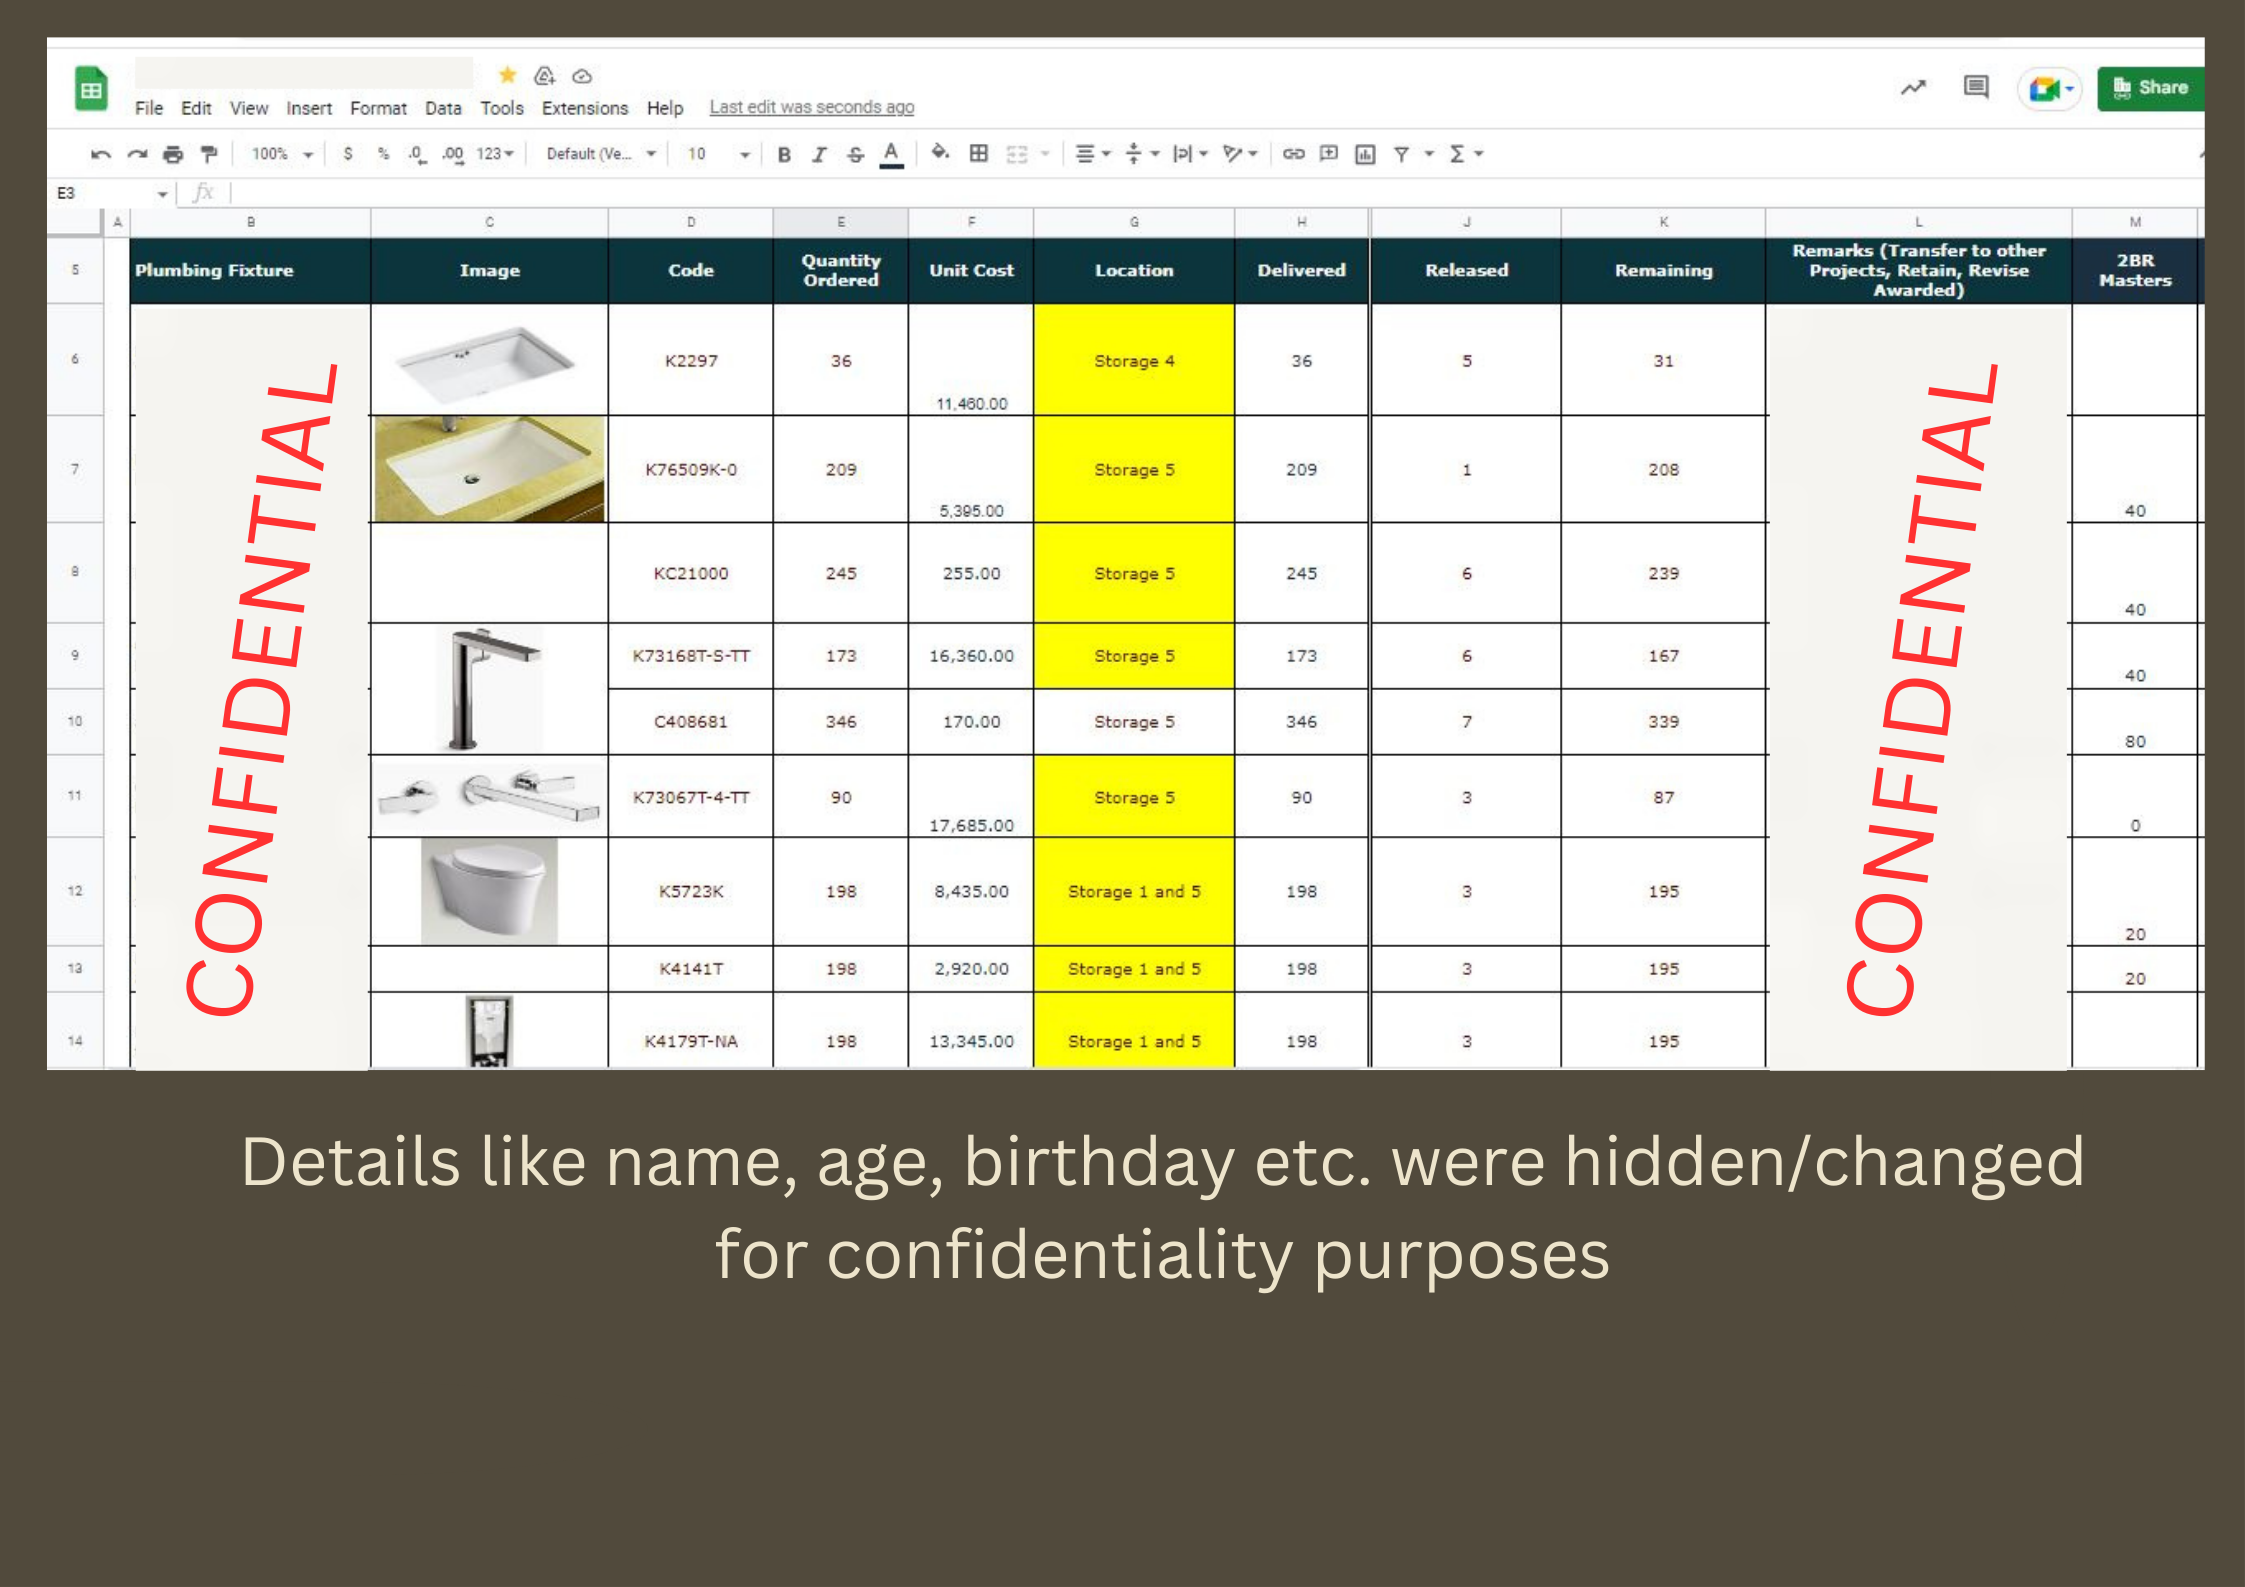Expand the font size dropdown
Image resolution: width=2245 pixels, height=1587 pixels.
click(744, 154)
